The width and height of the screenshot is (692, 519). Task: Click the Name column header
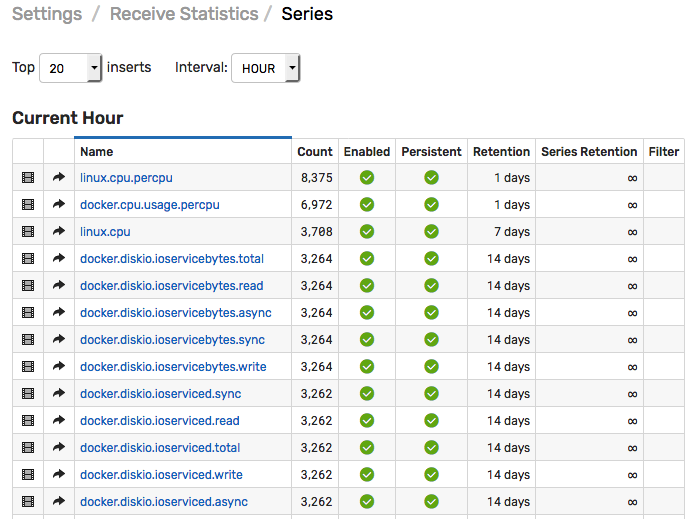pos(97,152)
